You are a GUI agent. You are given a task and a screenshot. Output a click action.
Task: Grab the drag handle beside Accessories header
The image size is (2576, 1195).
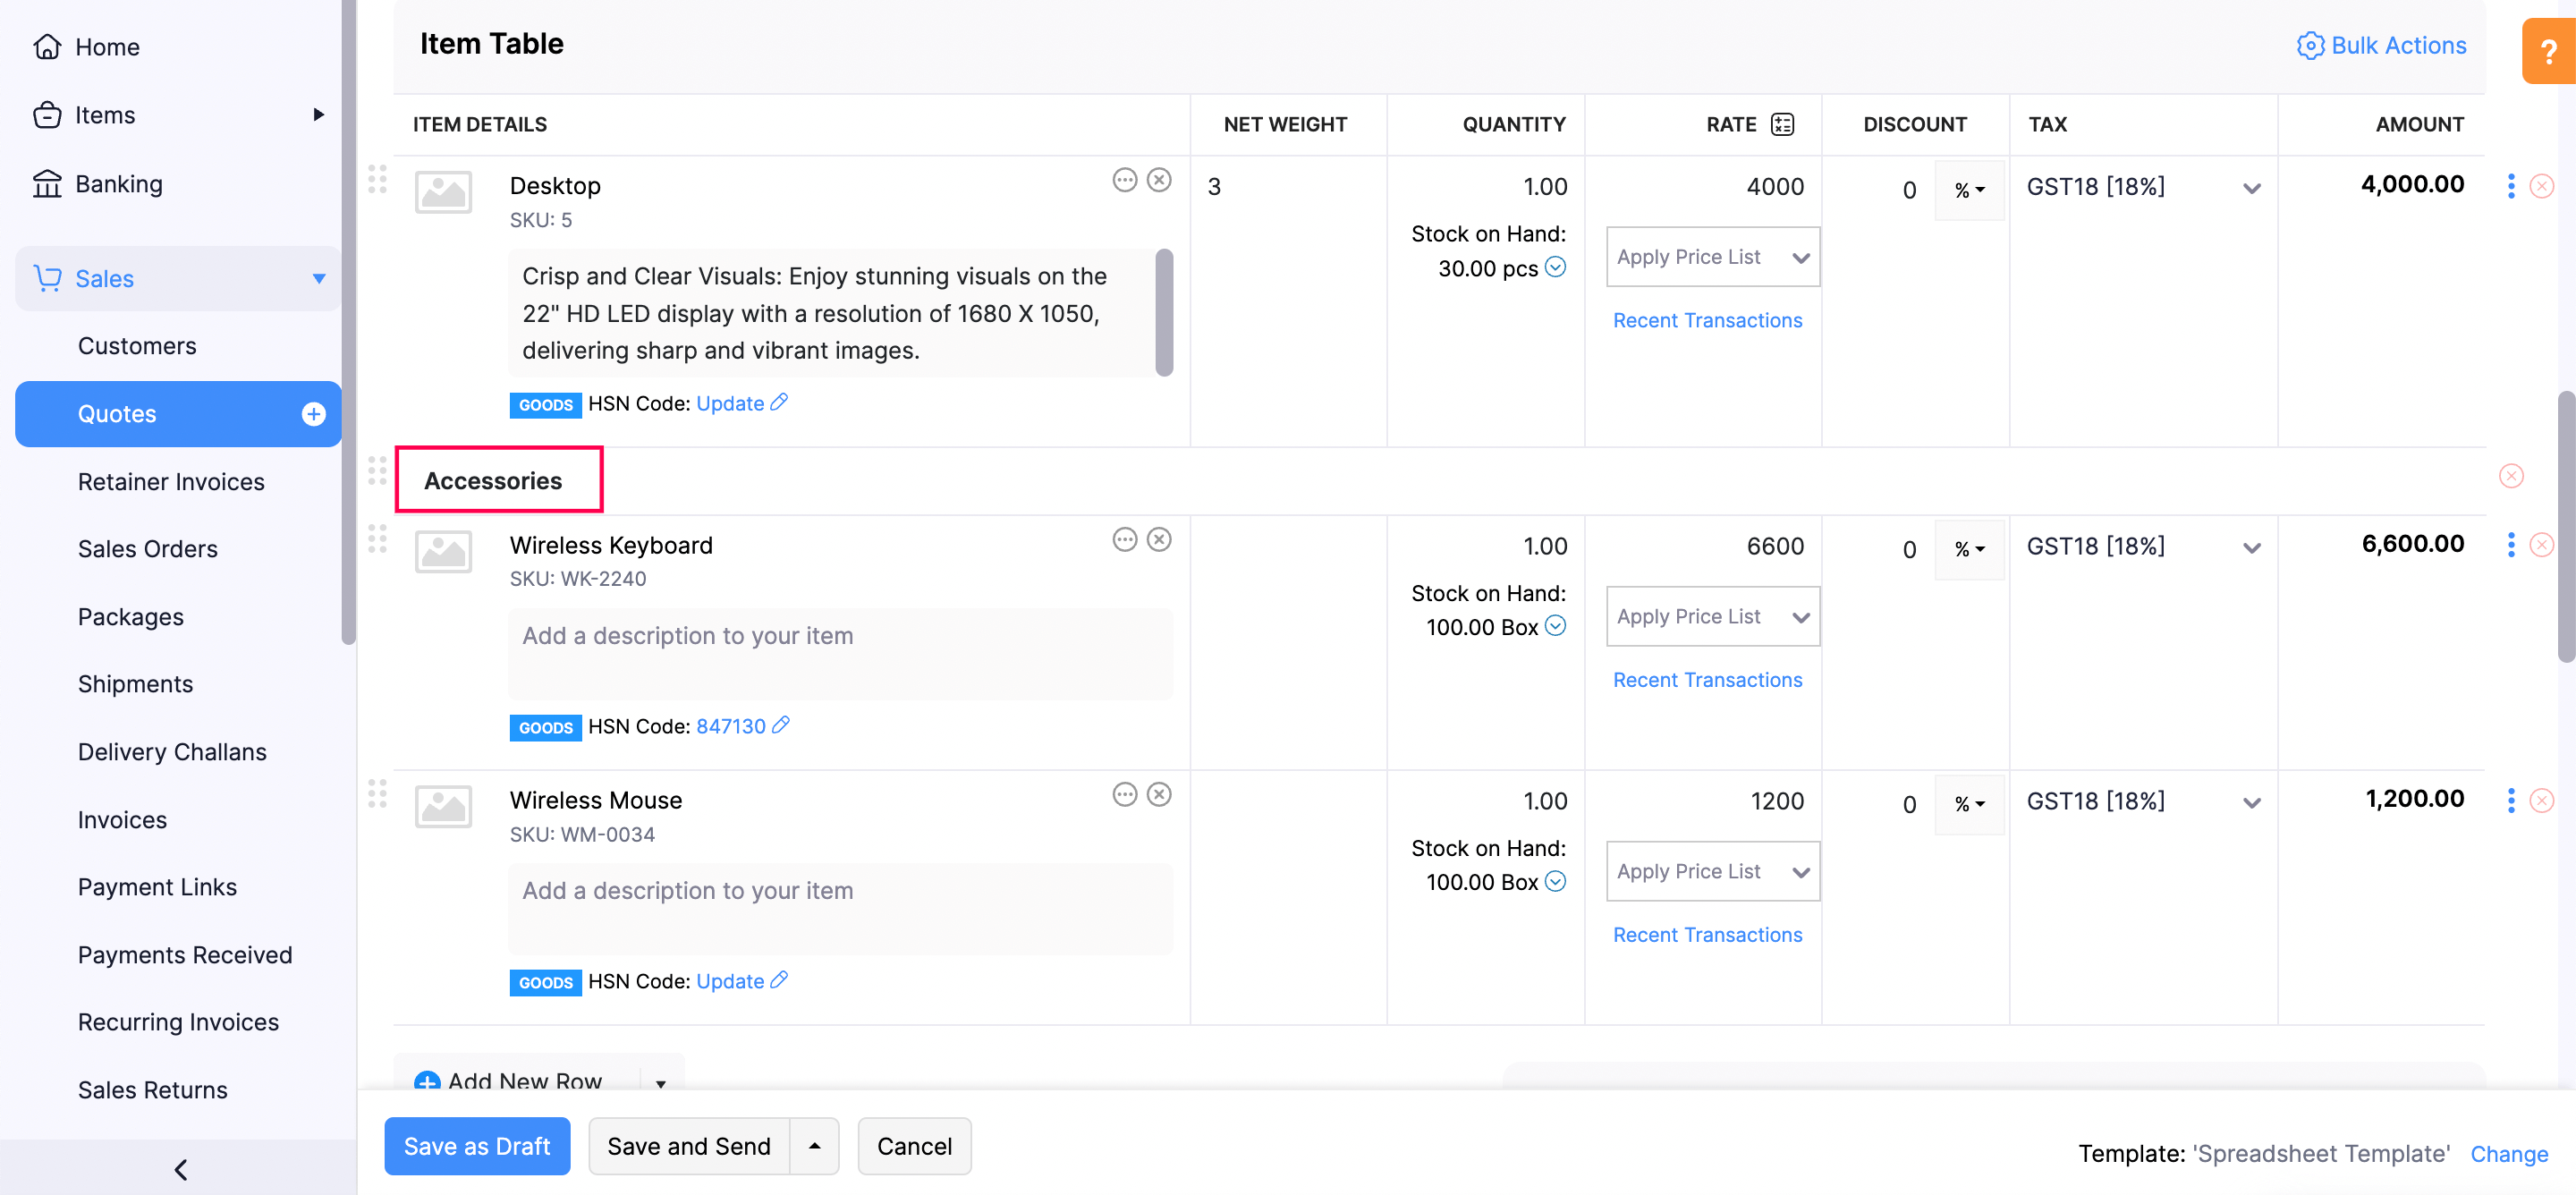[378, 472]
